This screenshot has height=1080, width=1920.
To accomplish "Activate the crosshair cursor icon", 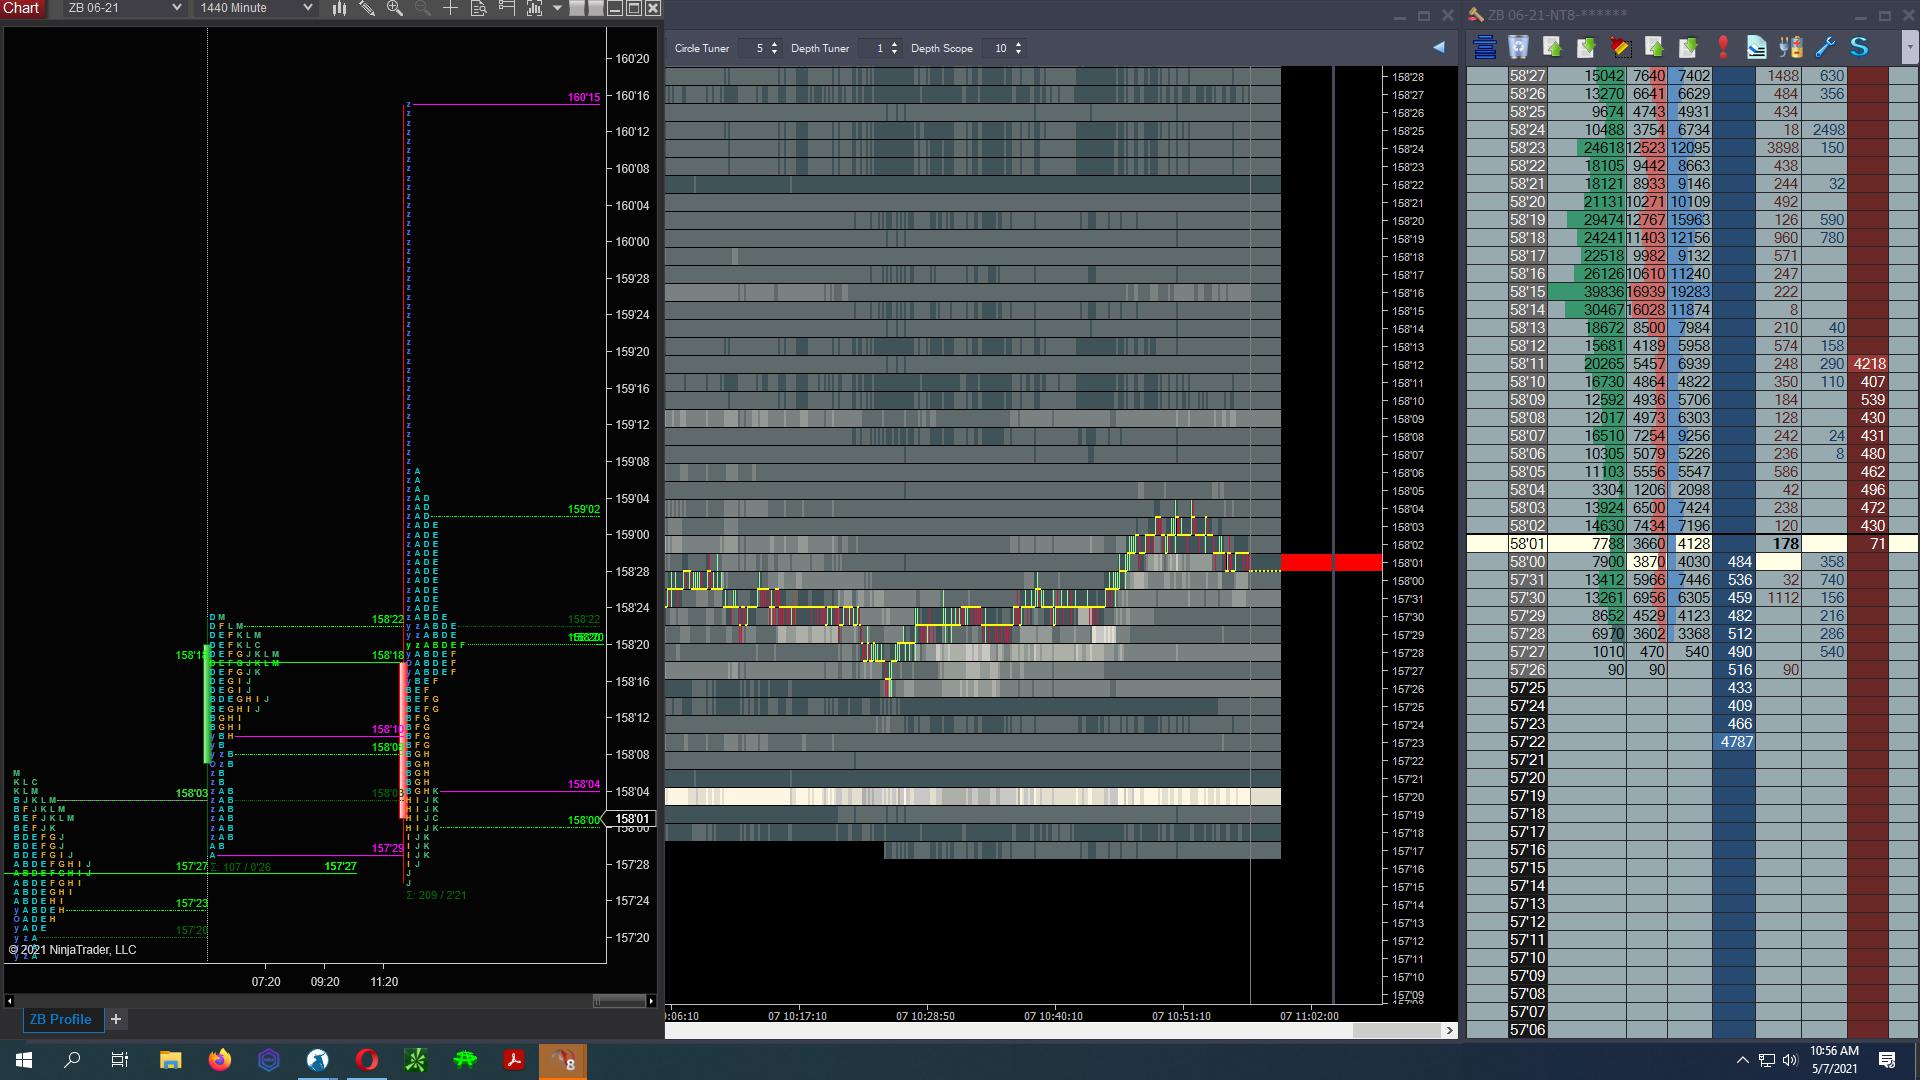I will point(451,8).
